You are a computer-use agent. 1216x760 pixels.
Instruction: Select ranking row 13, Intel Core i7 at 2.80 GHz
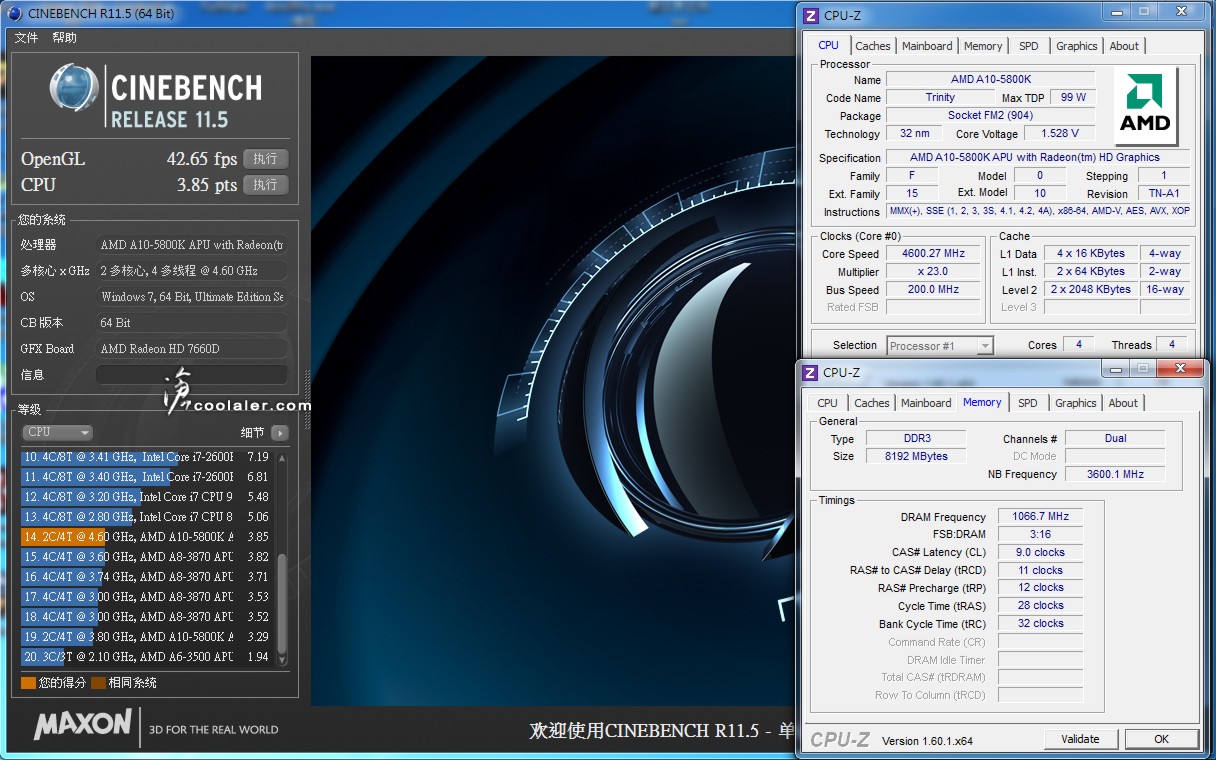(x=146, y=517)
